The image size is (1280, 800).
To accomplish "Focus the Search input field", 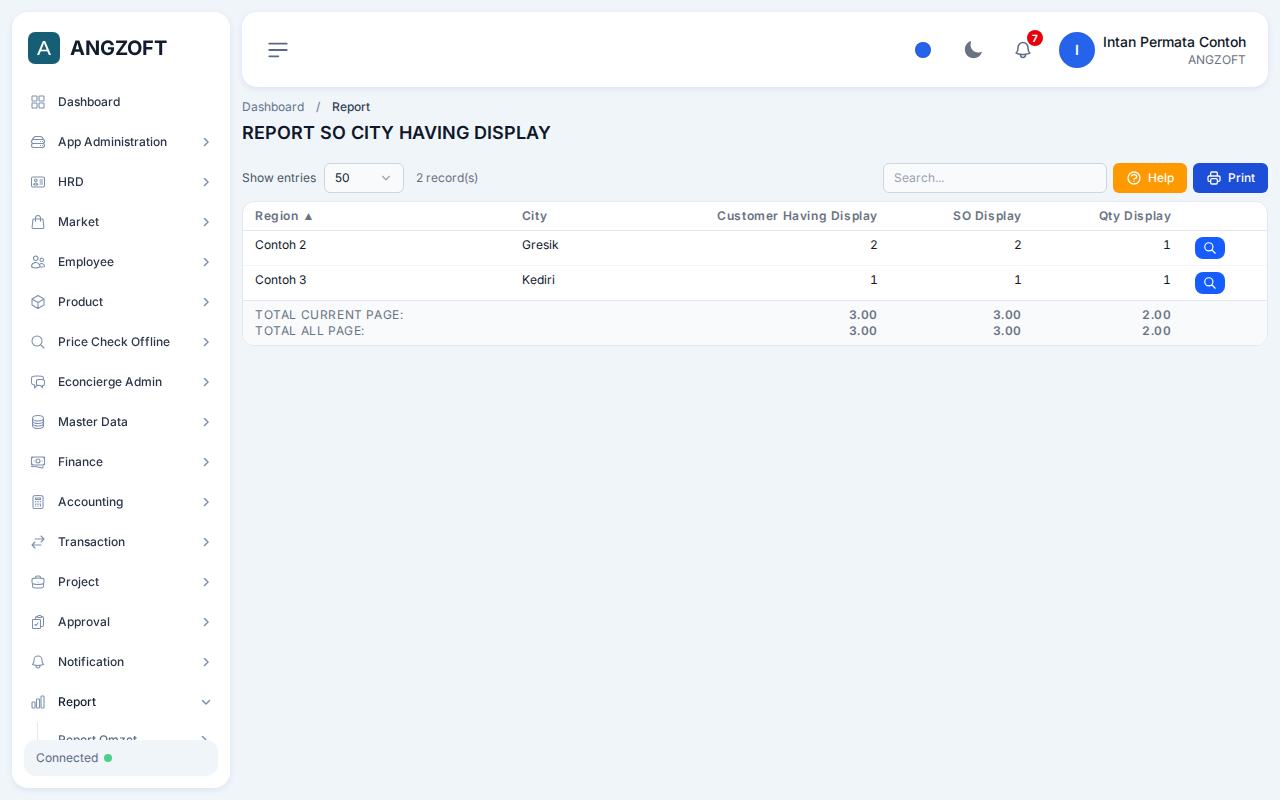I will pyautogui.click(x=995, y=178).
